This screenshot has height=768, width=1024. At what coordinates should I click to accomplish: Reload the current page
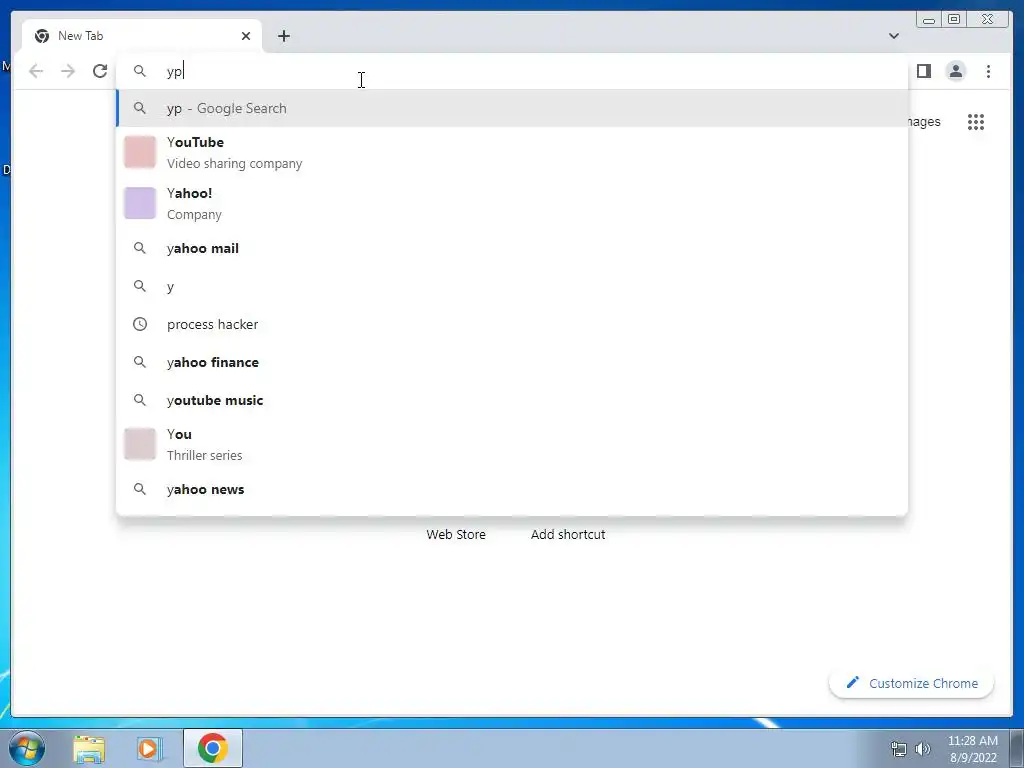pos(100,71)
